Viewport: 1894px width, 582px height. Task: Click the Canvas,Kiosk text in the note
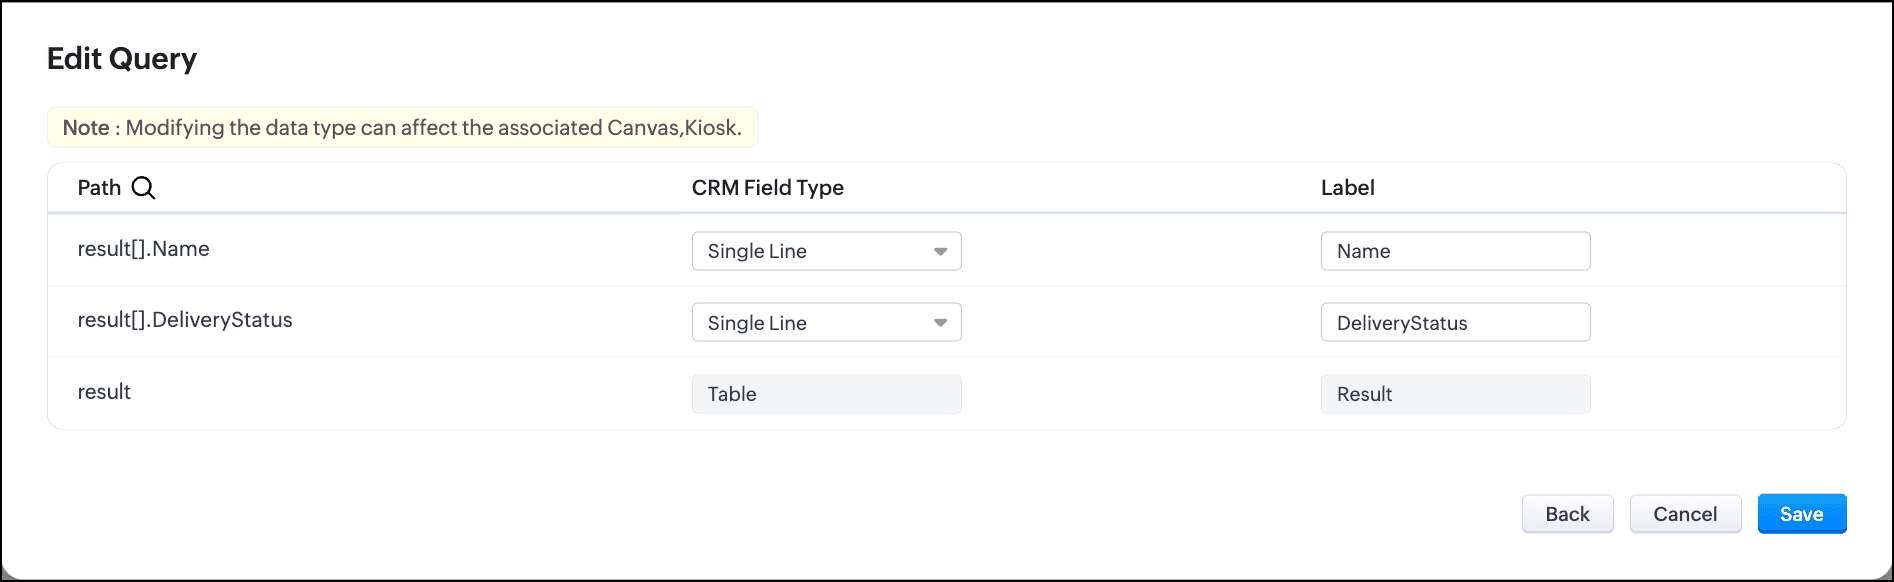click(x=674, y=128)
